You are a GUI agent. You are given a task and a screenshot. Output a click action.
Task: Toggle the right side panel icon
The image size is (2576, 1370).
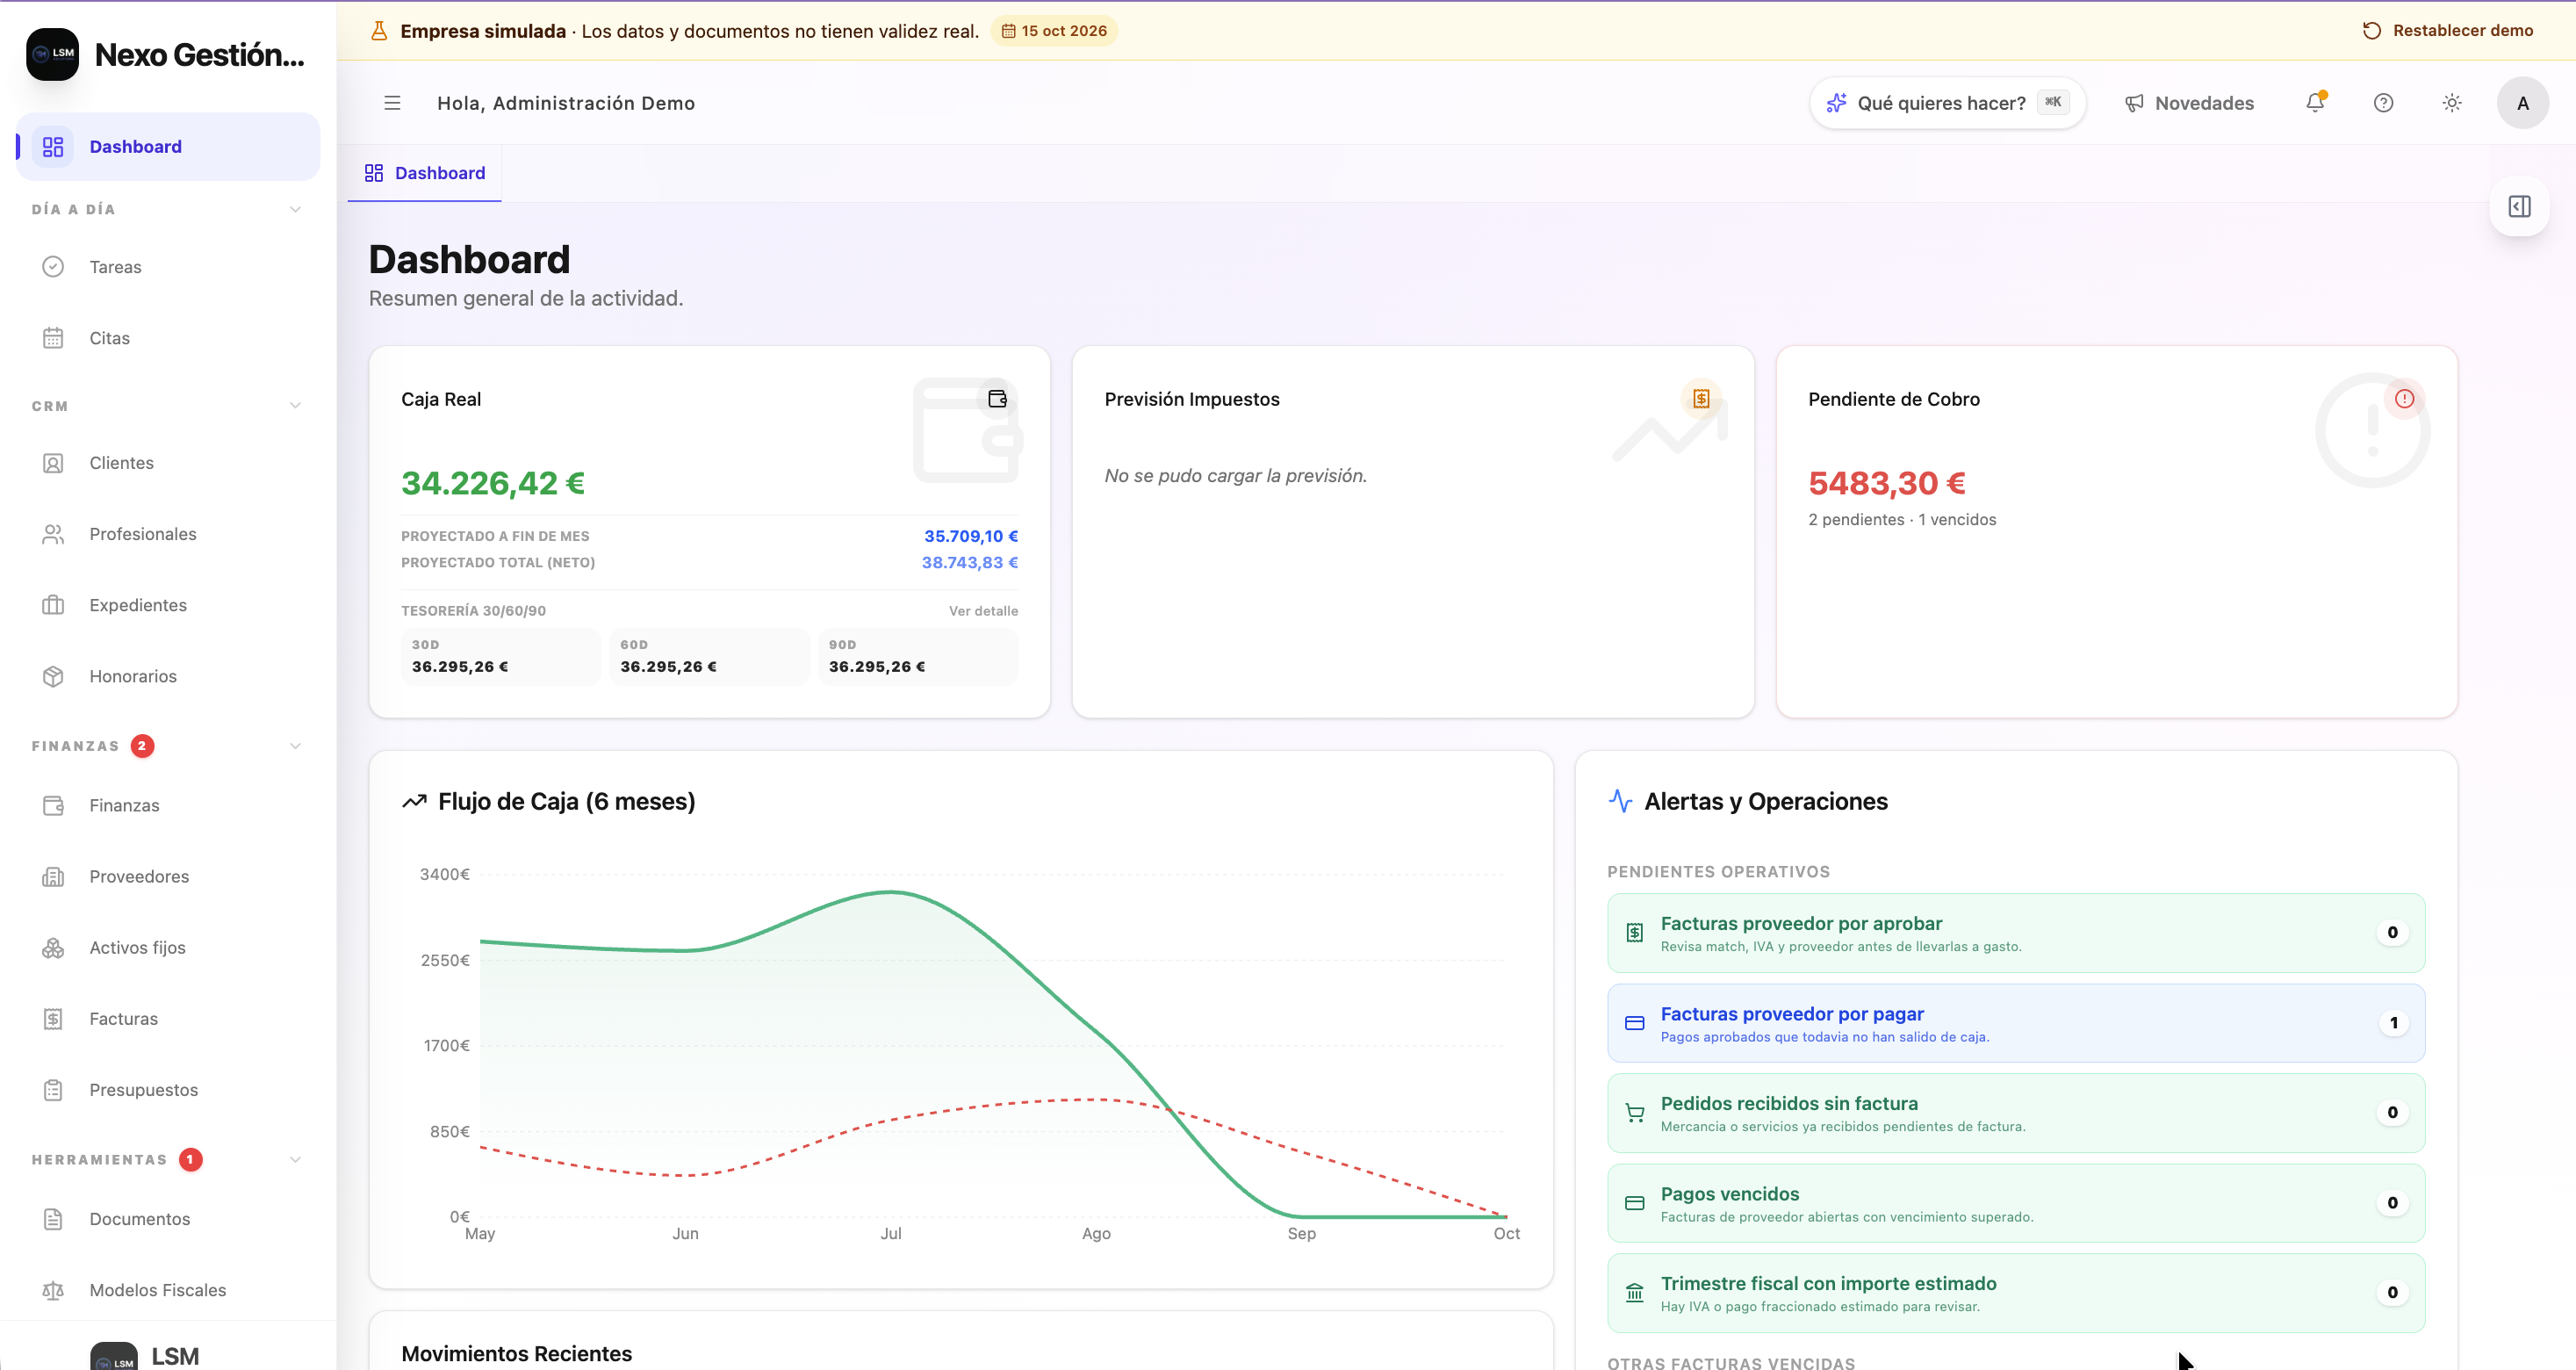click(x=2519, y=207)
